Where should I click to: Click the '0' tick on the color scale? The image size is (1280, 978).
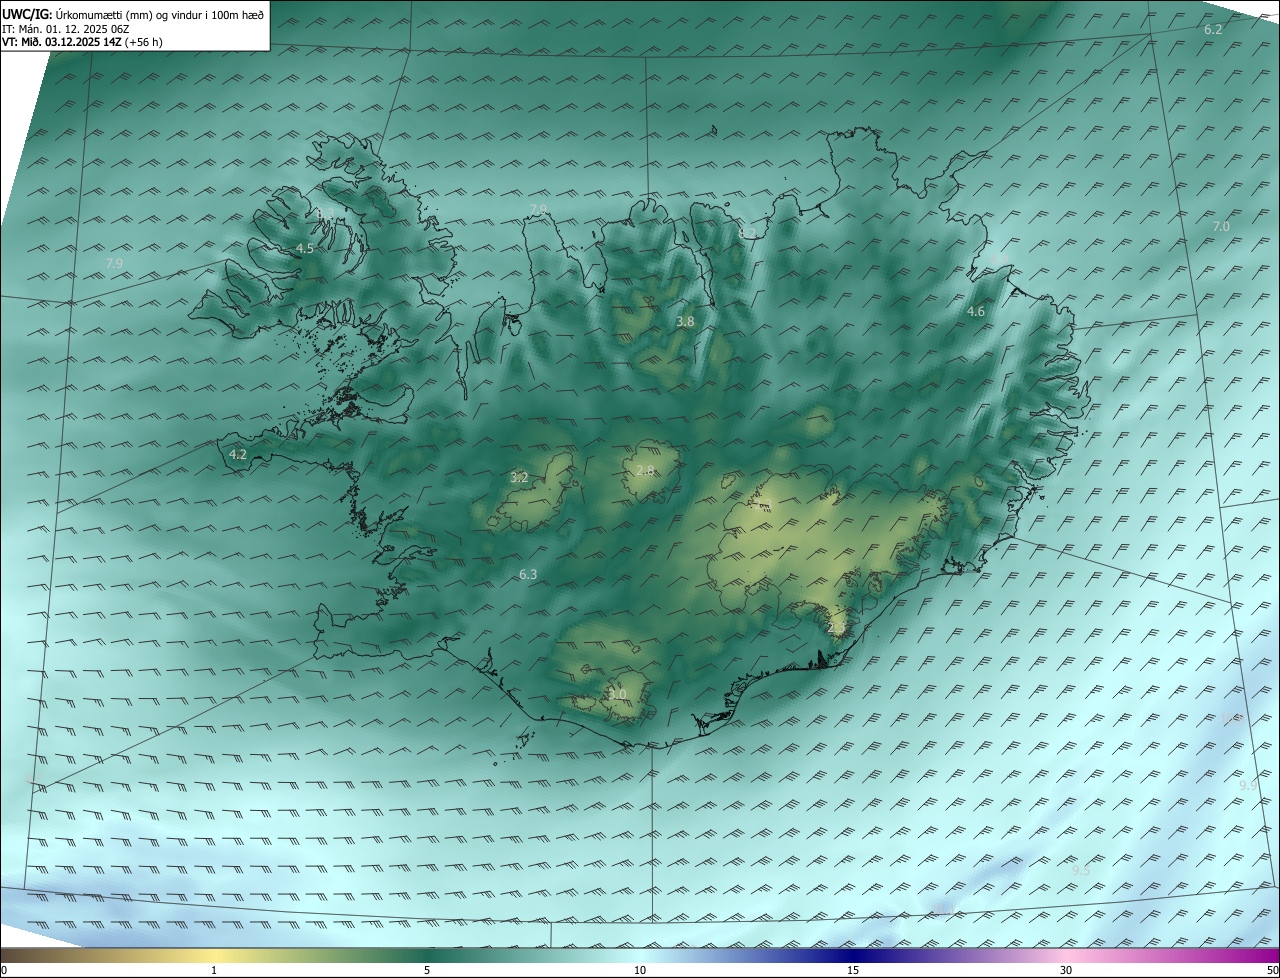click(3, 970)
